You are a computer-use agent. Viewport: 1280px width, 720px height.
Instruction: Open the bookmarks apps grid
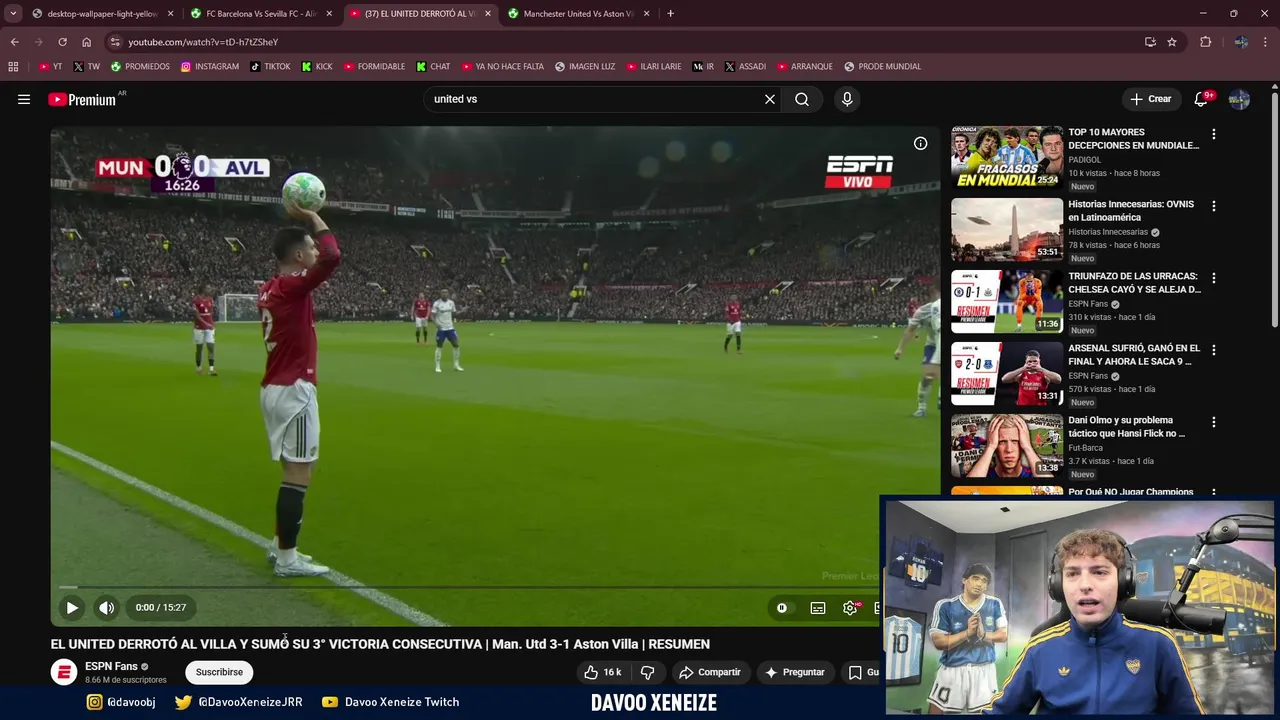coord(13,67)
